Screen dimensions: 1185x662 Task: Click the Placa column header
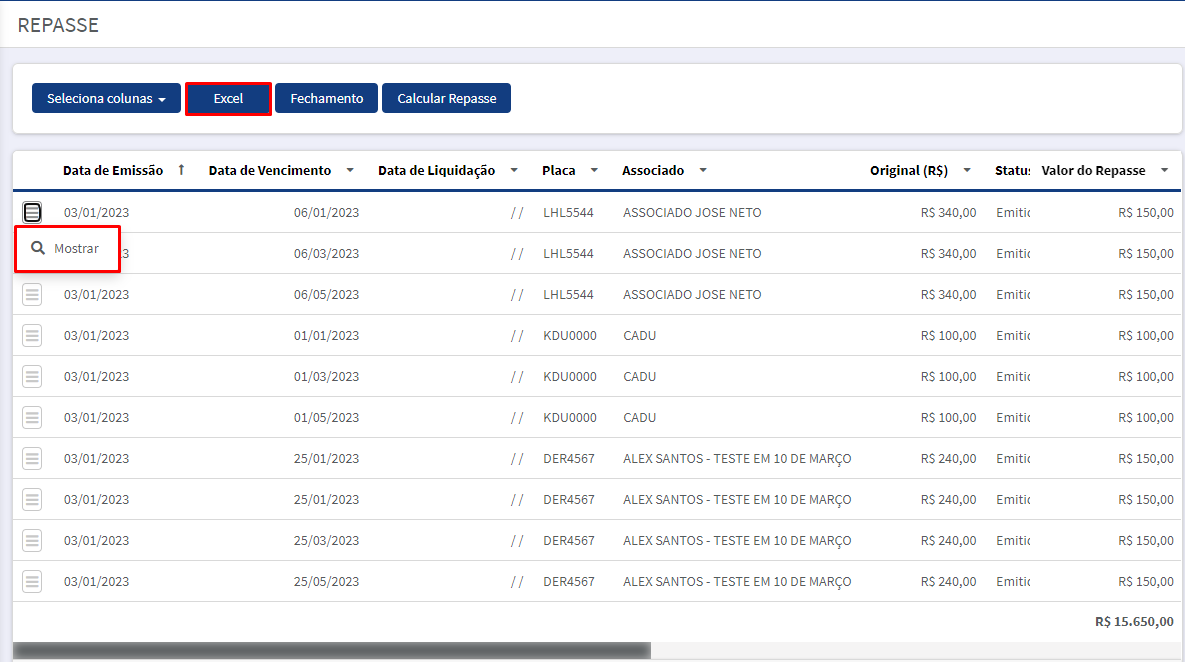coord(558,171)
